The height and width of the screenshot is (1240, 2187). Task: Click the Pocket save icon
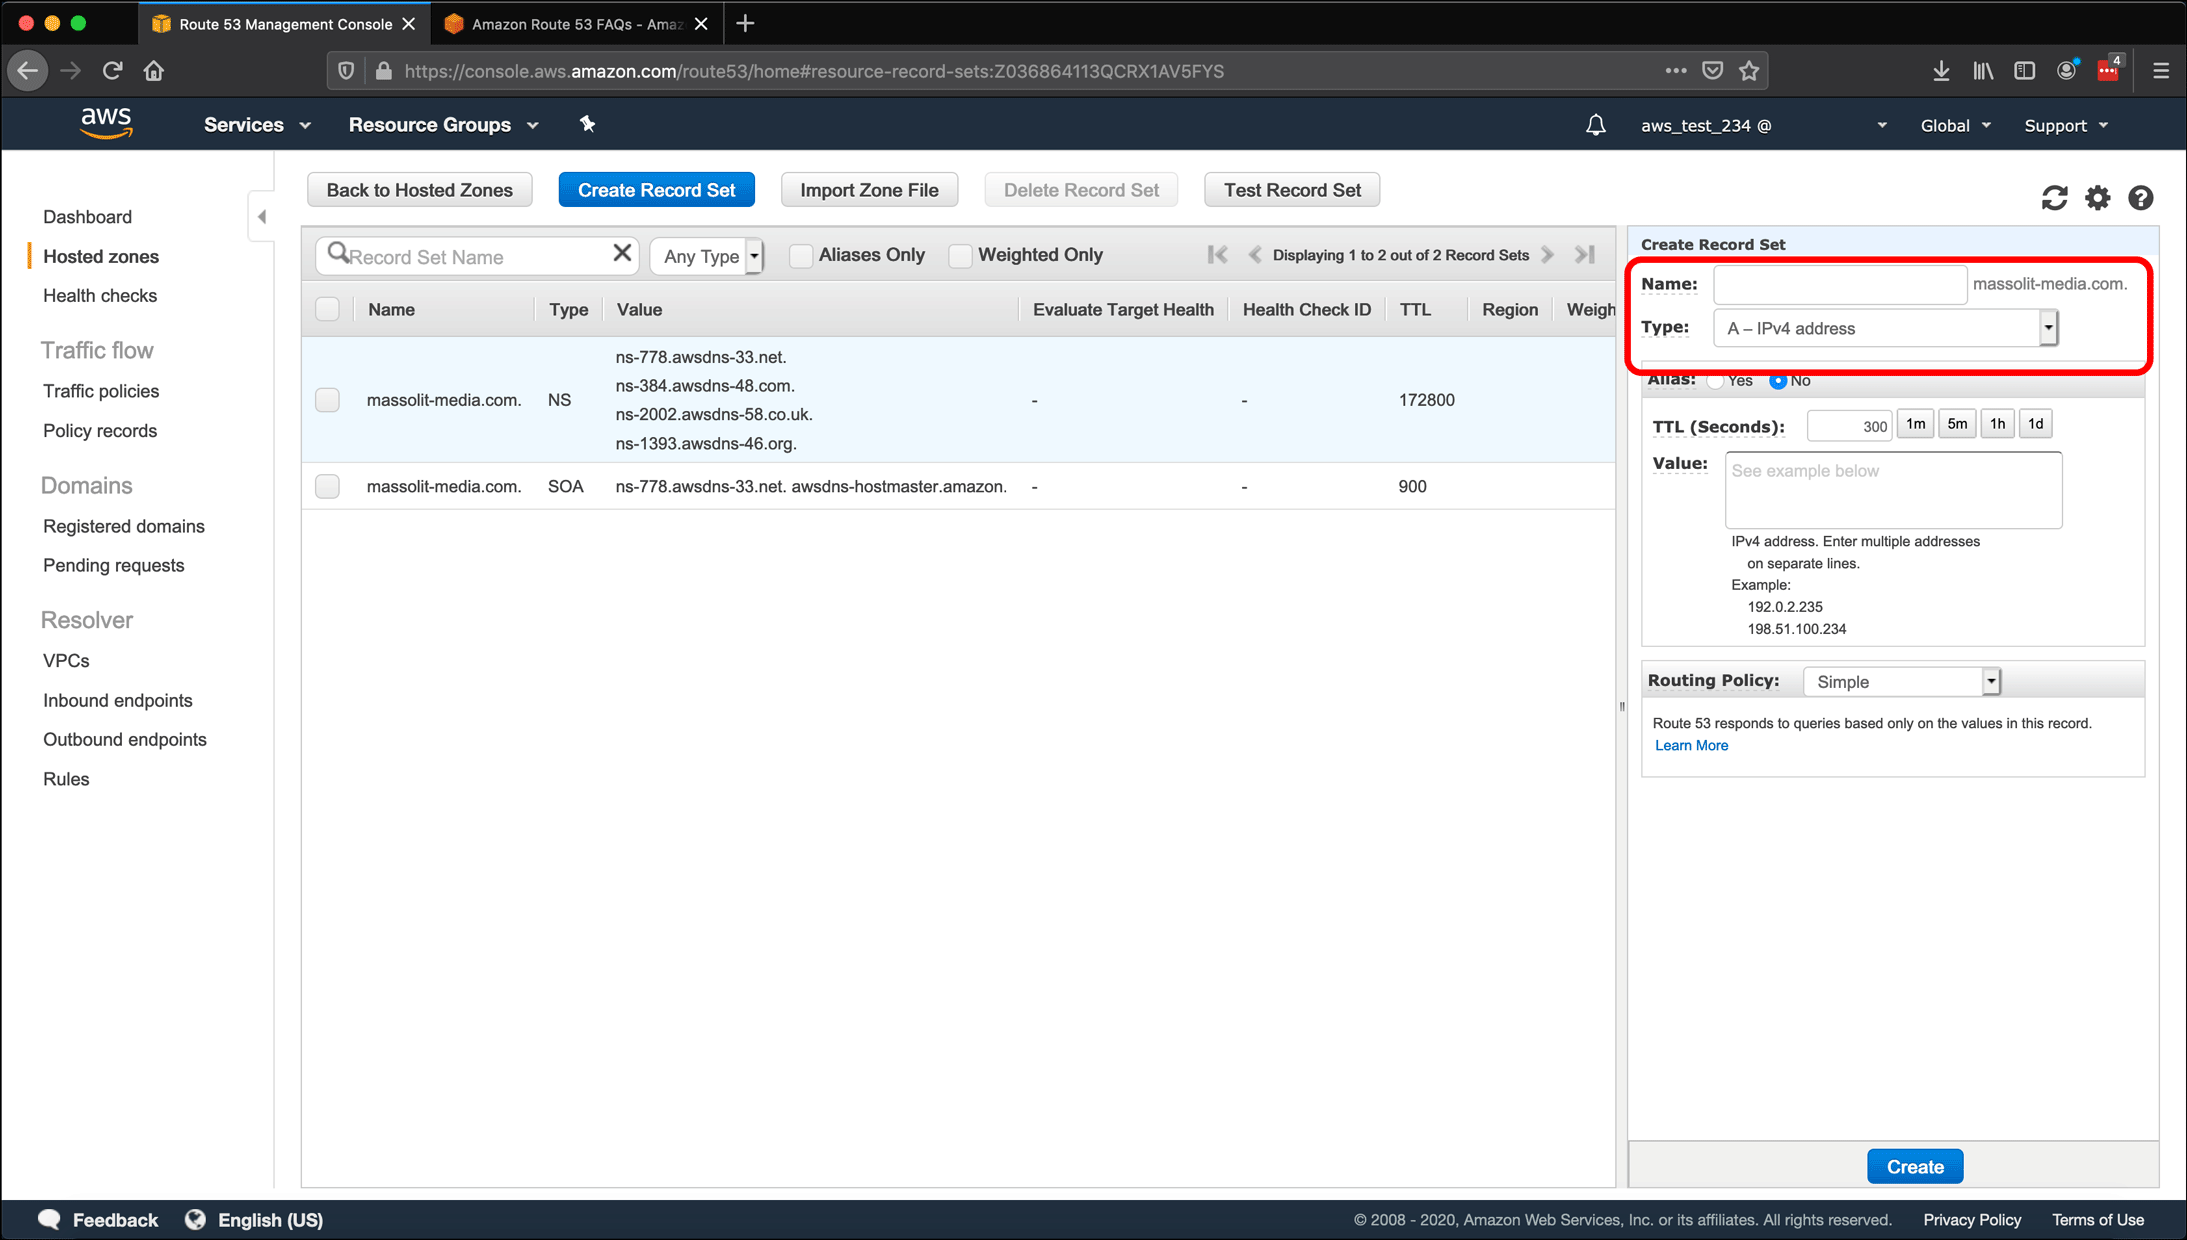point(1713,71)
